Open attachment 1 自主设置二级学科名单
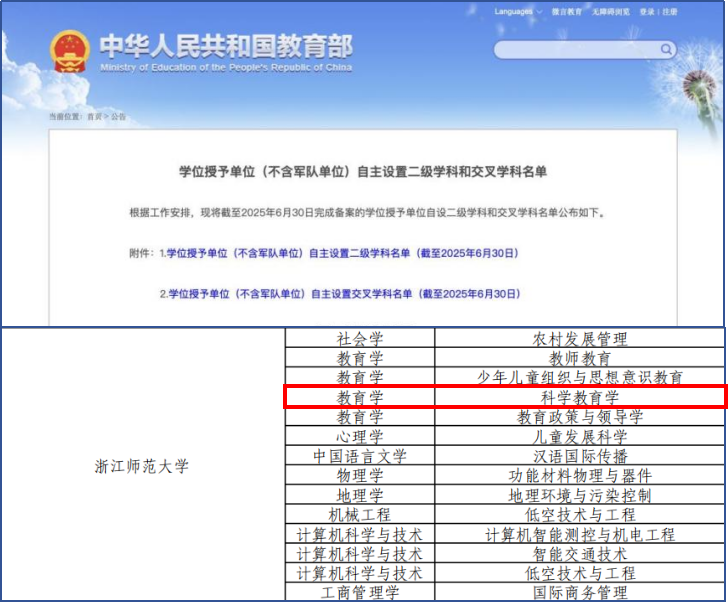 coord(342,254)
